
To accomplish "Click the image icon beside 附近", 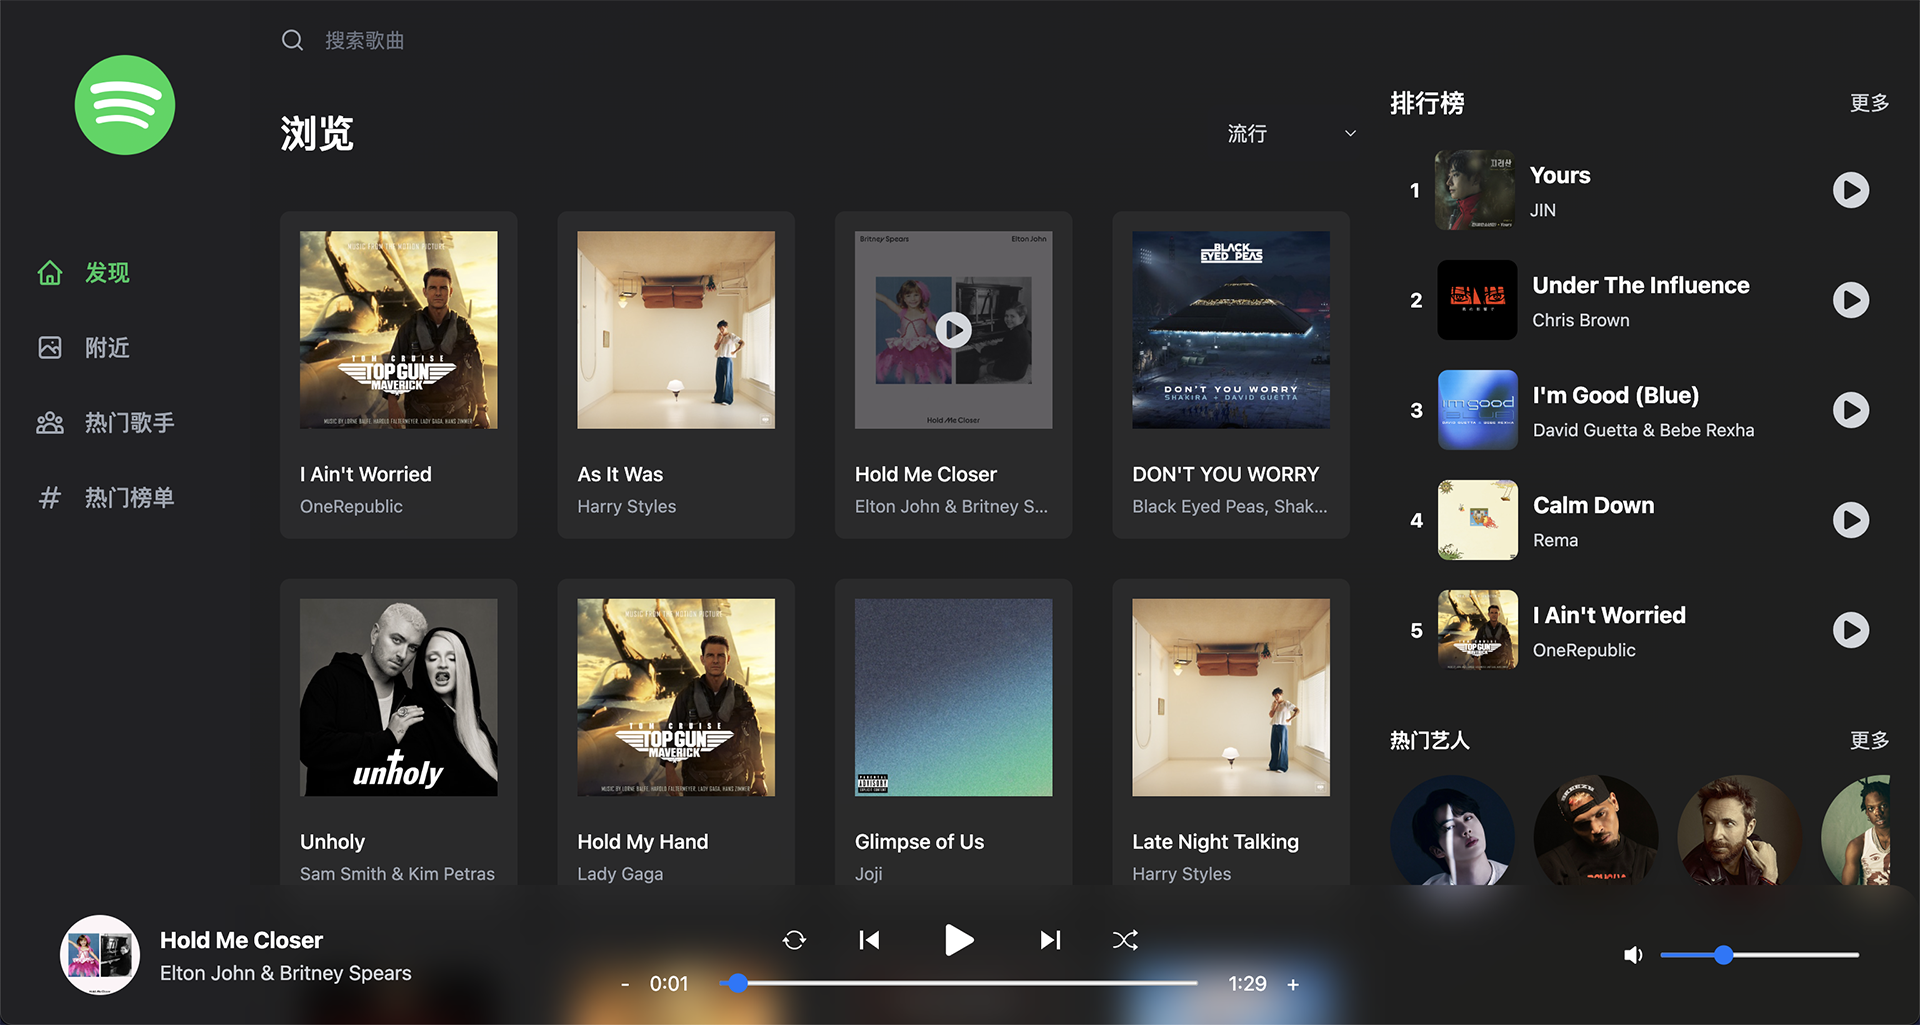I will pos(50,348).
